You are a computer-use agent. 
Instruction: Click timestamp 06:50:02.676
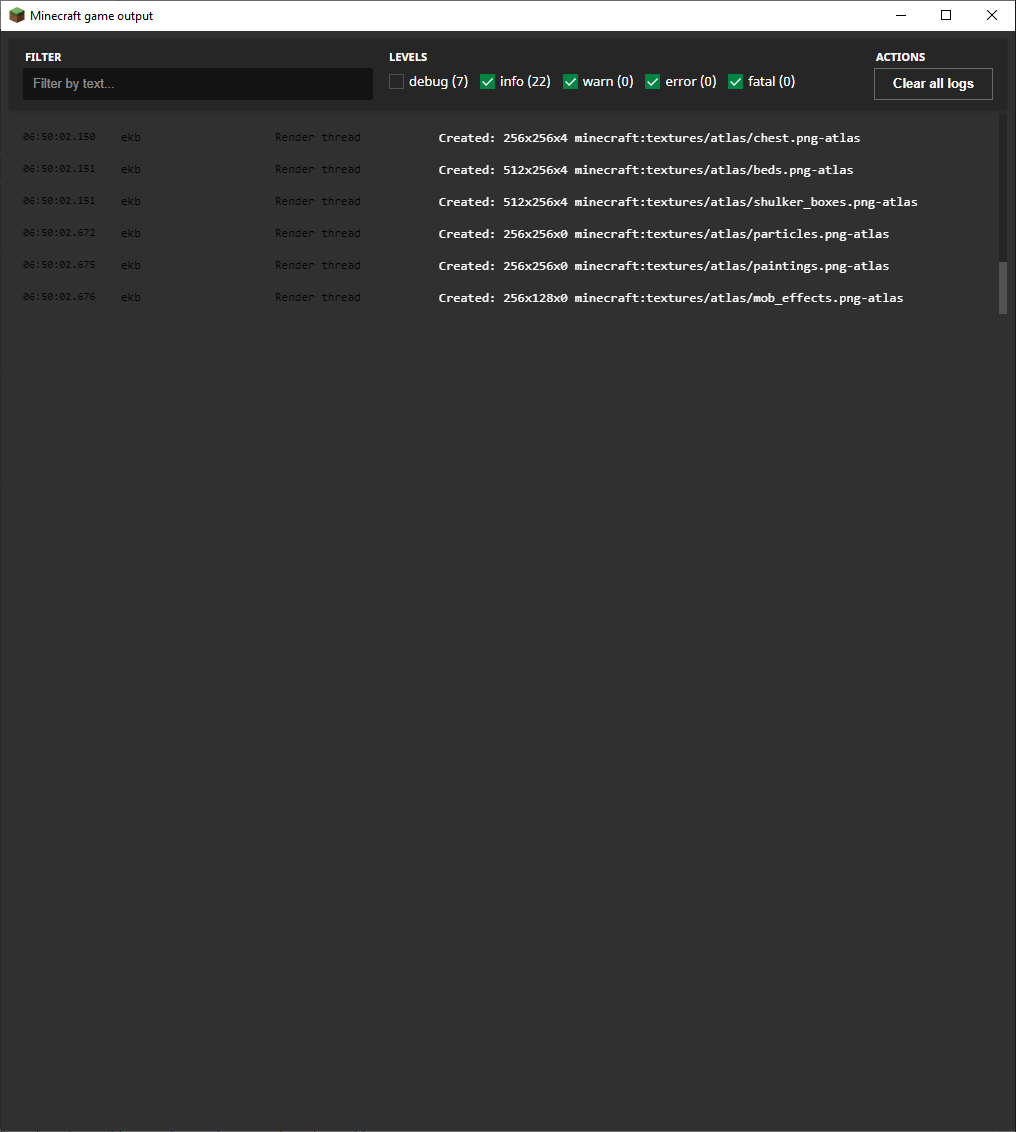click(x=59, y=297)
